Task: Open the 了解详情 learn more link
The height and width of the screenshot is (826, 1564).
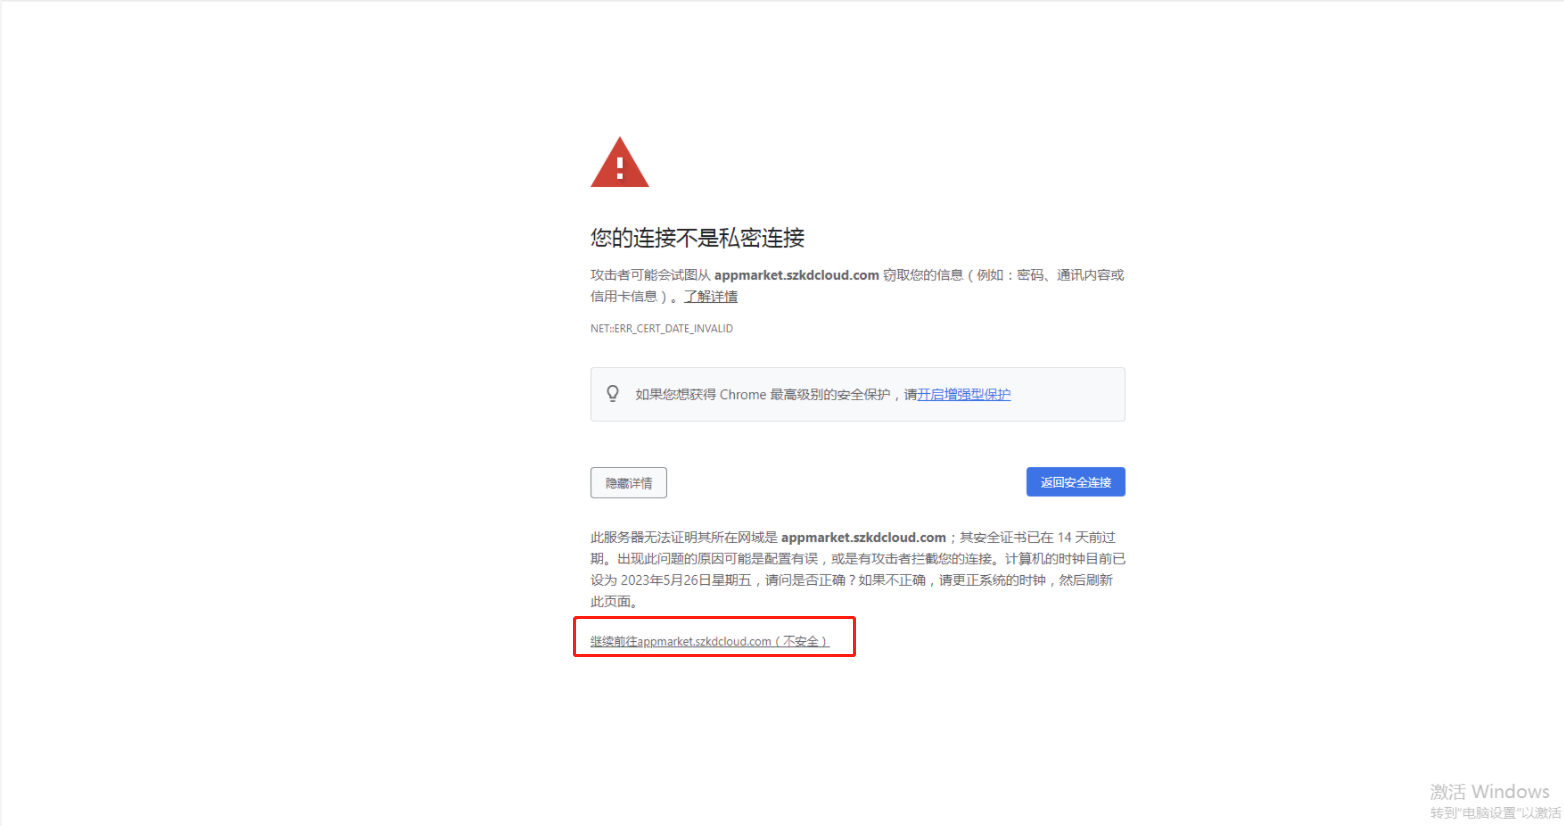Action: point(711,296)
